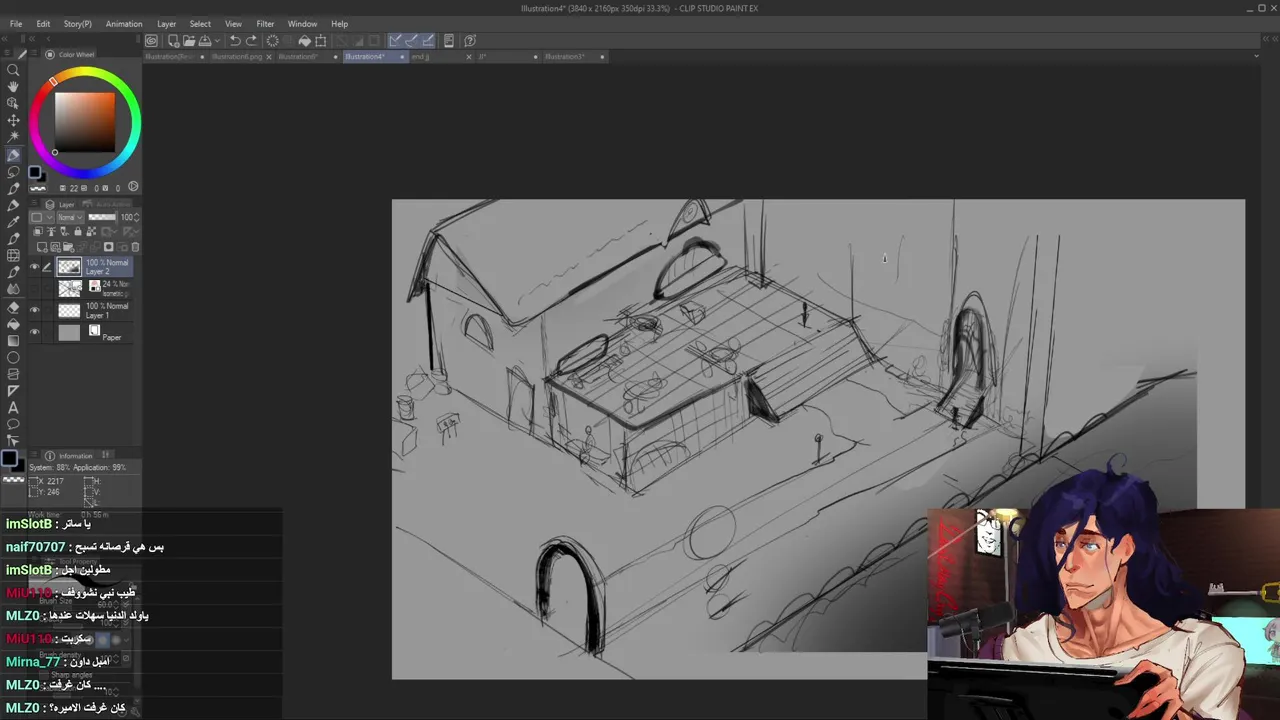Adjust the layer opacity slider
This screenshot has width=1280, height=720.
(x=102, y=217)
